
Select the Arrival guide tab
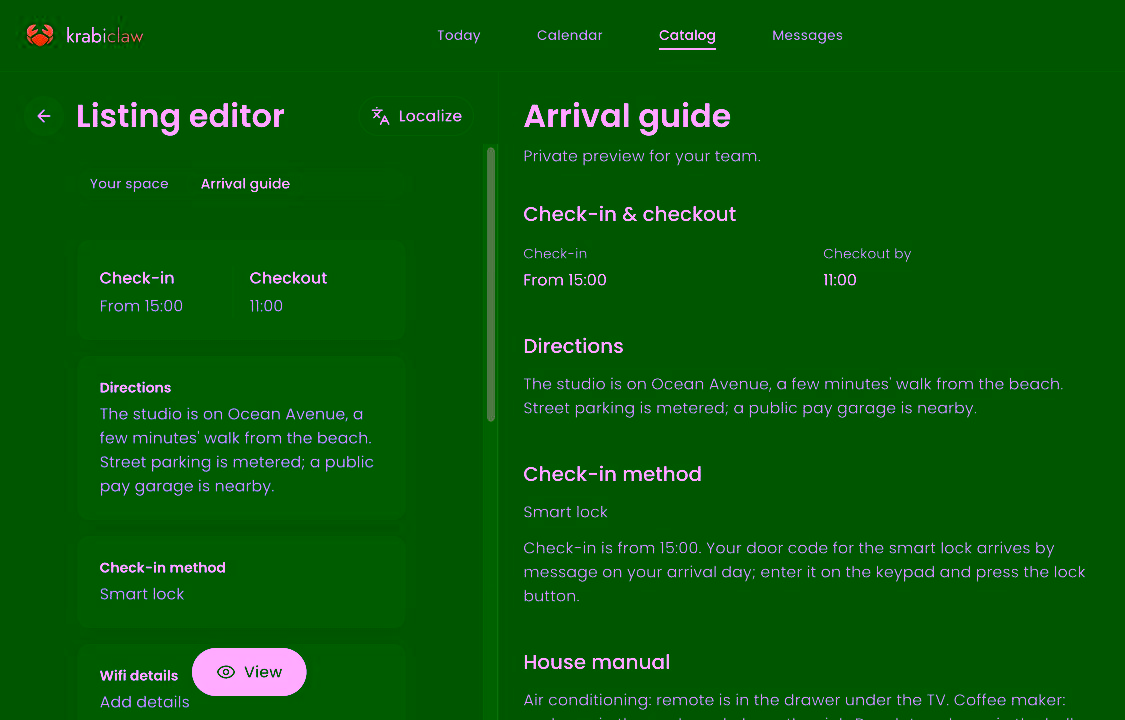(x=245, y=184)
